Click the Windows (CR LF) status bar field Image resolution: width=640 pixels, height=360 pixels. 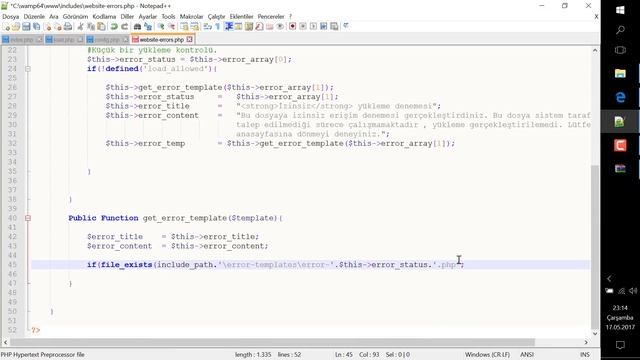click(x=487, y=355)
